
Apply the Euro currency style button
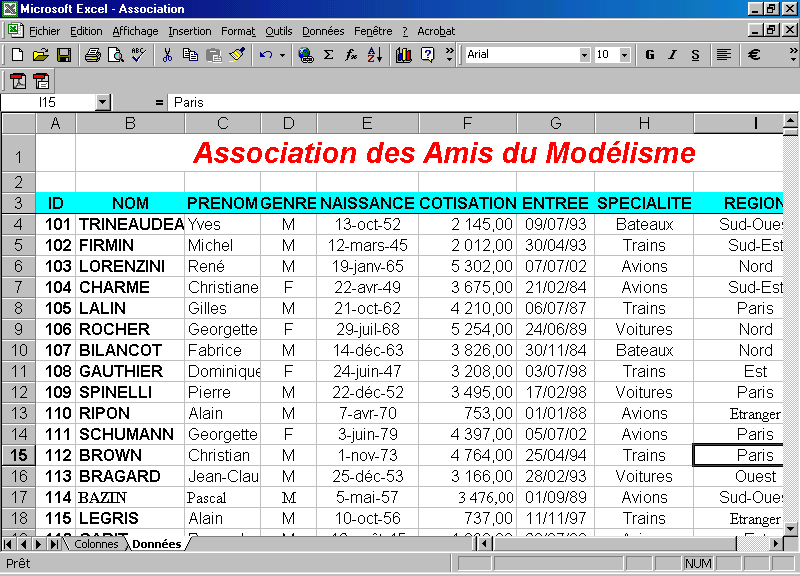[x=755, y=55]
